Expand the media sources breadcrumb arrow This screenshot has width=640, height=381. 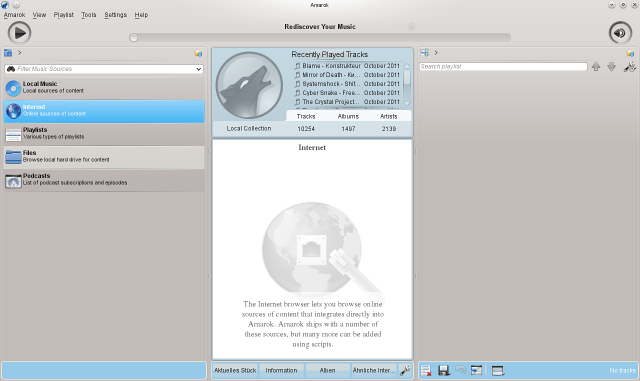(20, 53)
